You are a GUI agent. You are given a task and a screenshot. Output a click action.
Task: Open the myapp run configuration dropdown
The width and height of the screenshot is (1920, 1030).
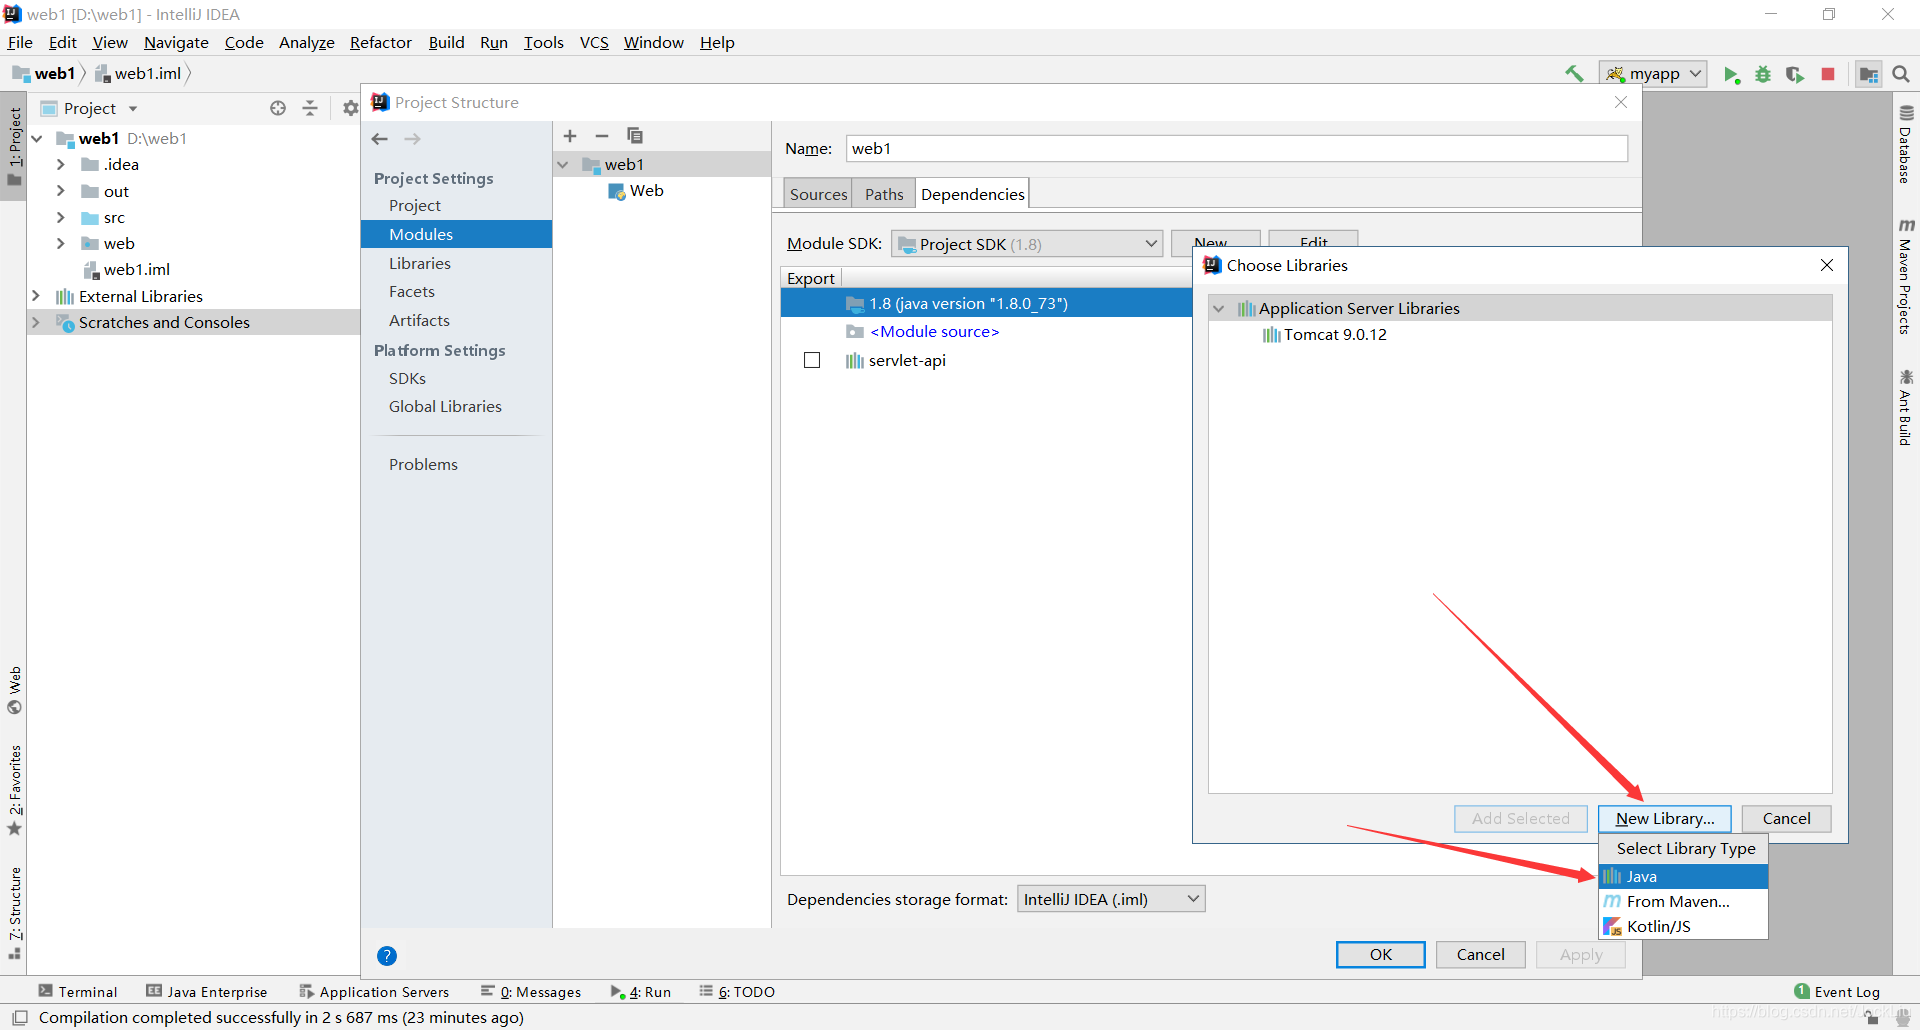(1653, 74)
